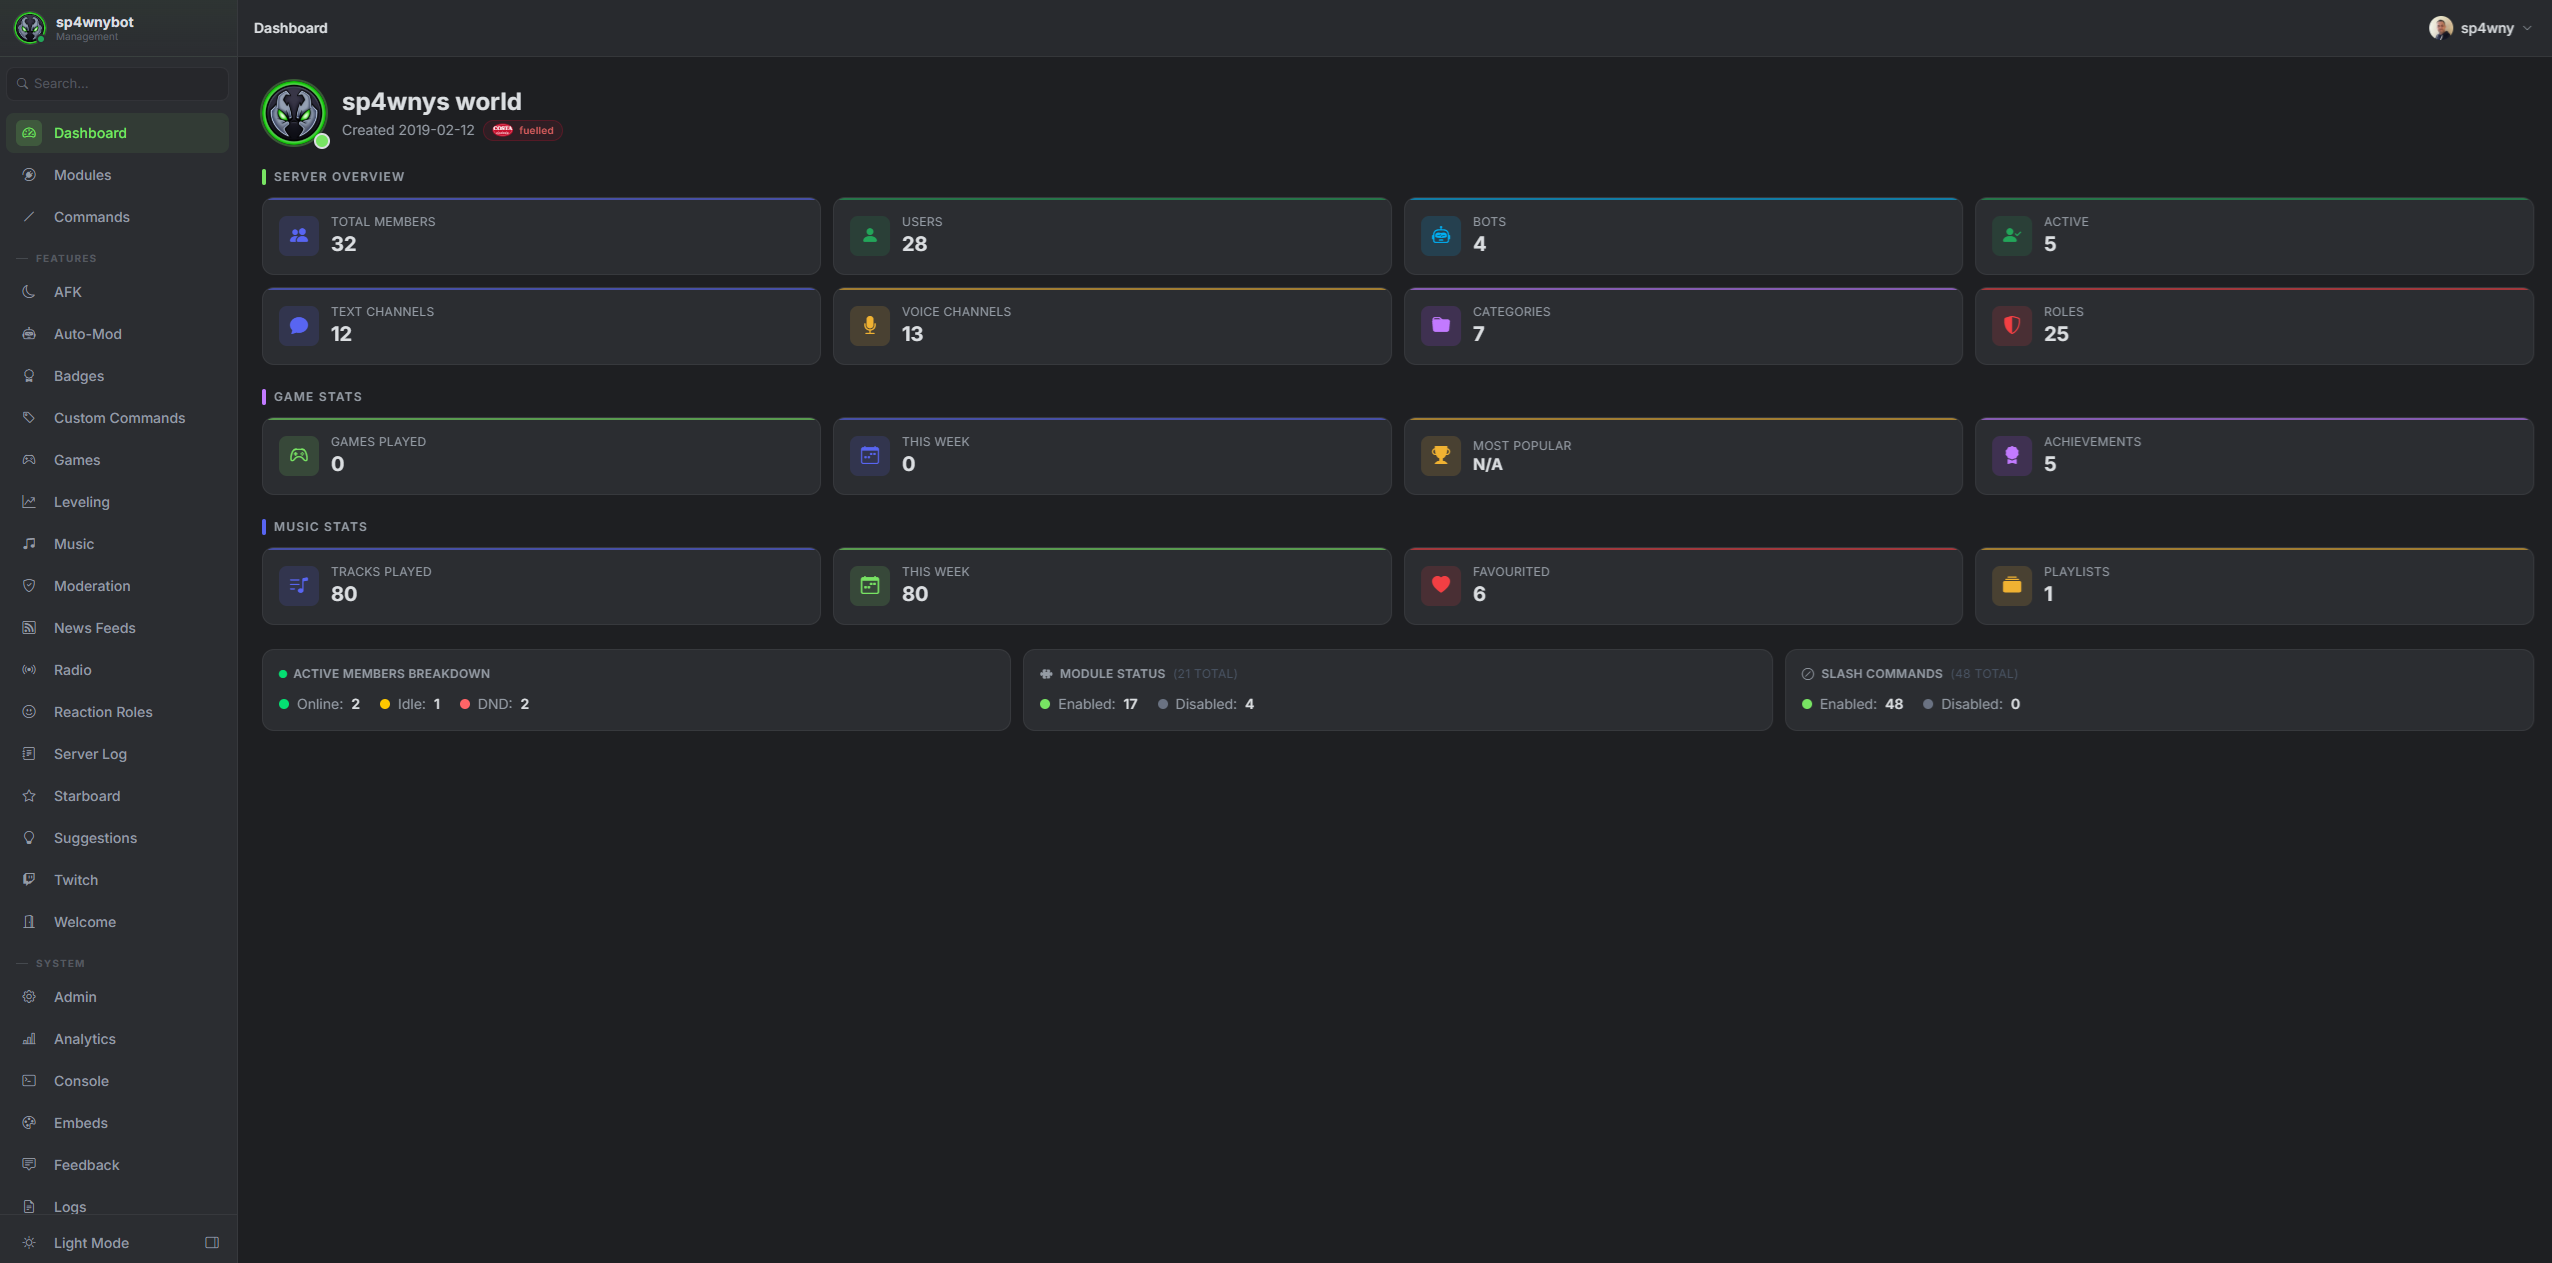Click the Analytics bar chart icon
This screenshot has height=1263, width=2552.
[29, 1039]
